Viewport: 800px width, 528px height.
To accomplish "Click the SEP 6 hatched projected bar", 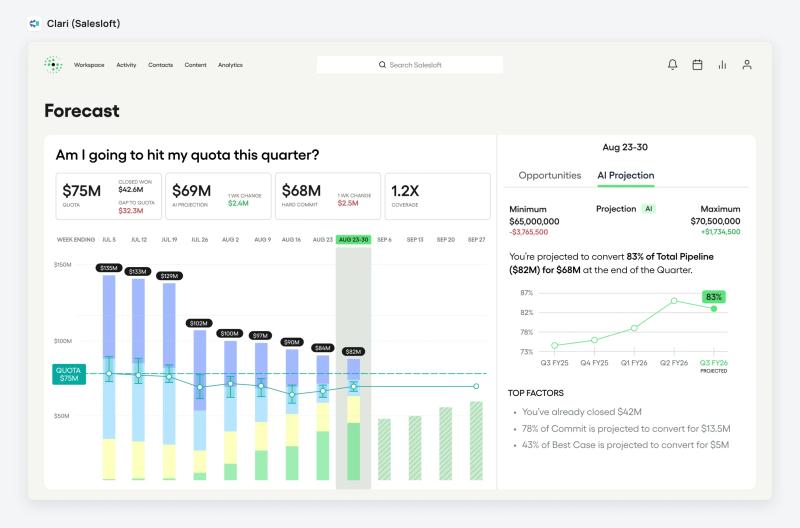I will [384, 449].
